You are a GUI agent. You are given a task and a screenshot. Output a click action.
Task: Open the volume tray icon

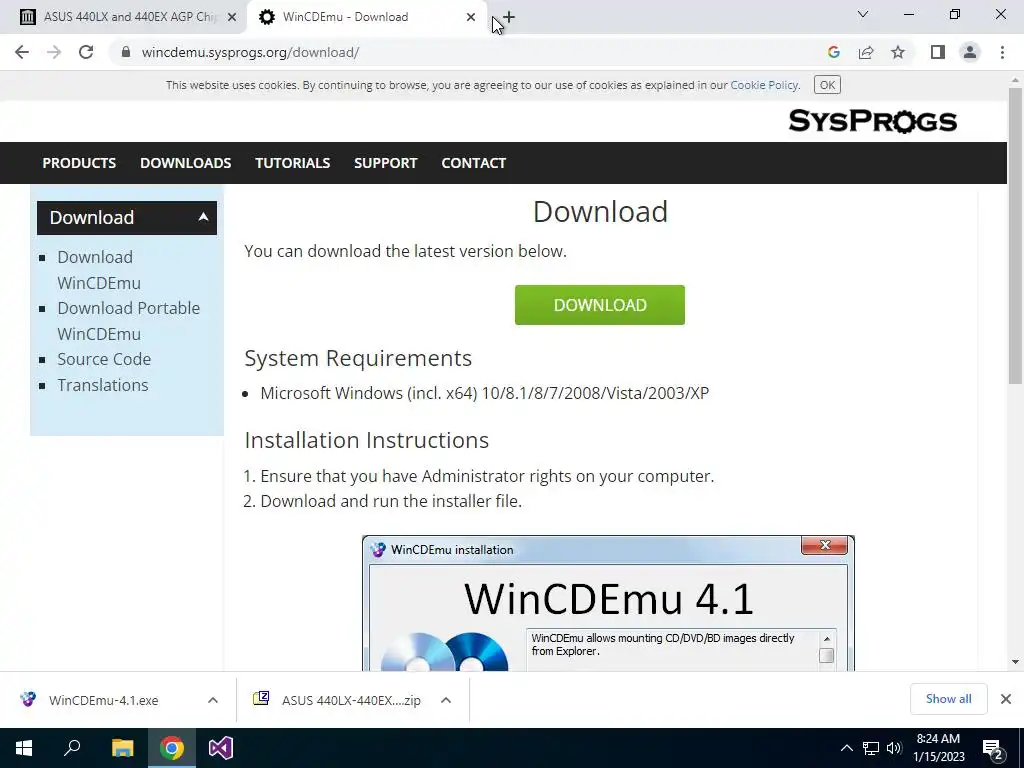(x=894, y=748)
